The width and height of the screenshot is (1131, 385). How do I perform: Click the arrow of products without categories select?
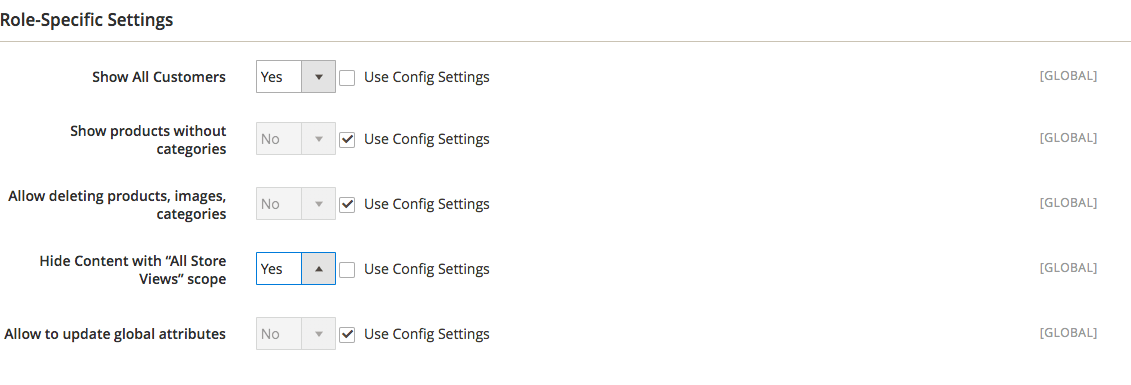(319, 138)
